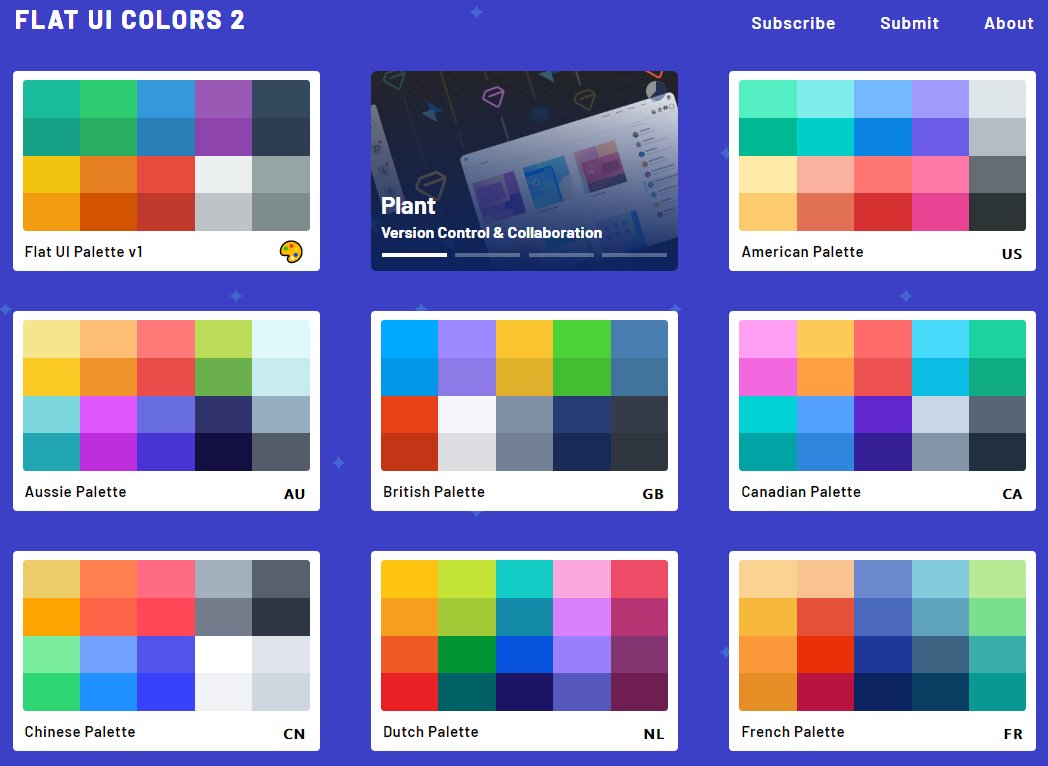
Task: Open the French Palette title
Action: click(x=793, y=732)
